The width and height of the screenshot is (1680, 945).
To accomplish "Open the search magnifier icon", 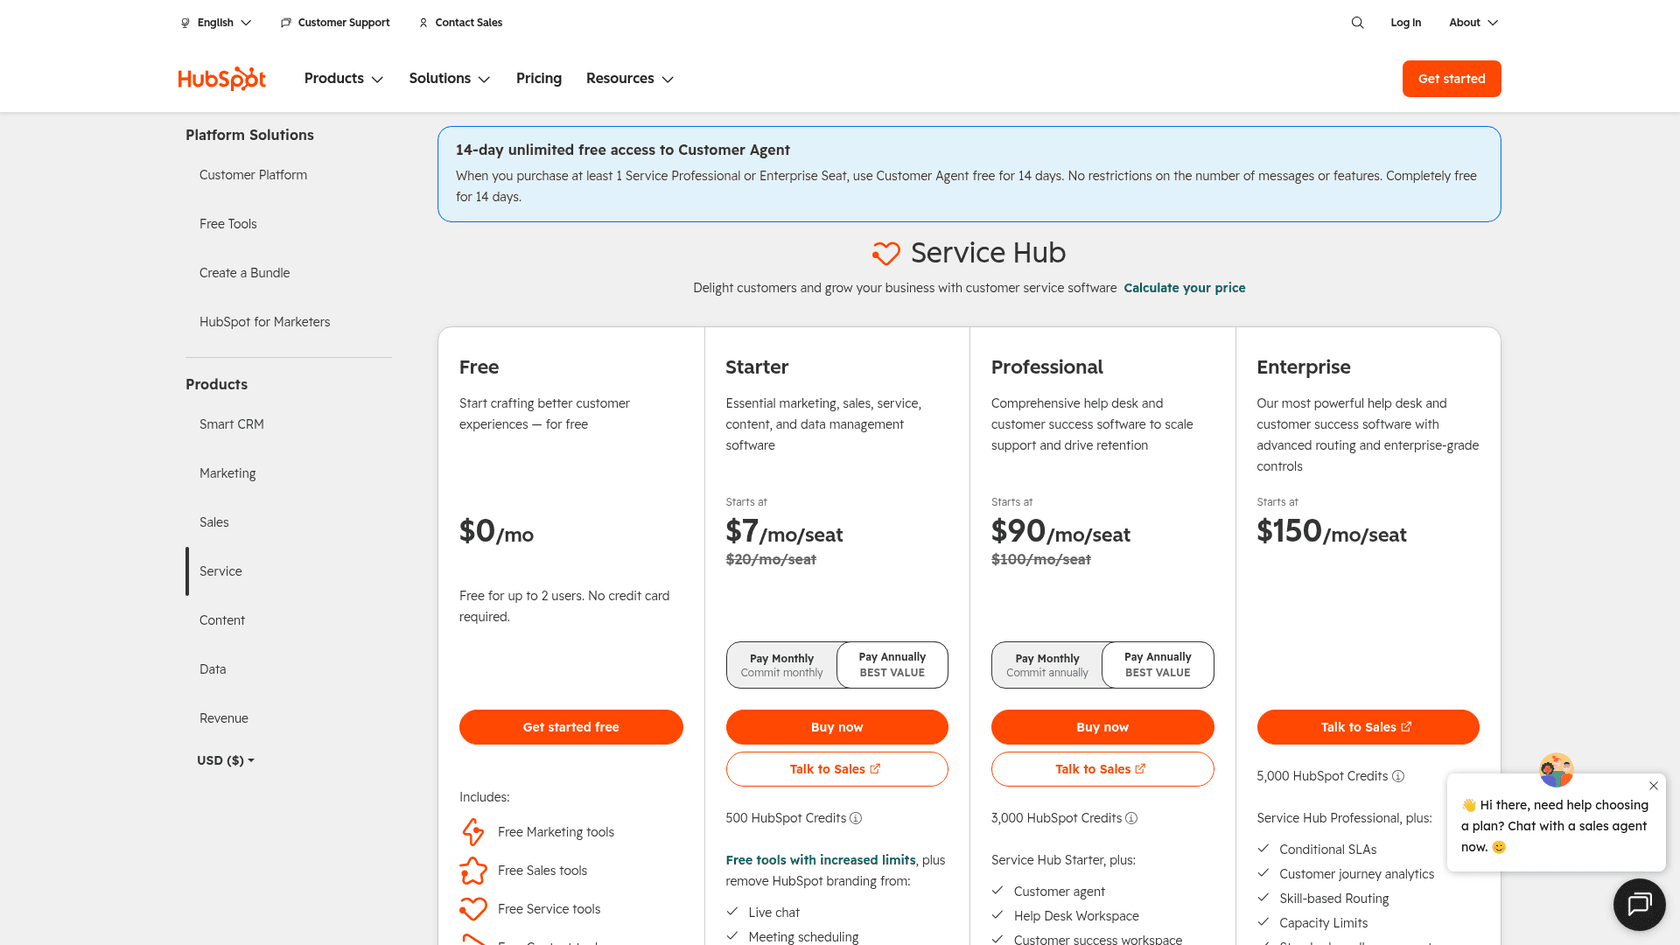I will point(1357,22).
